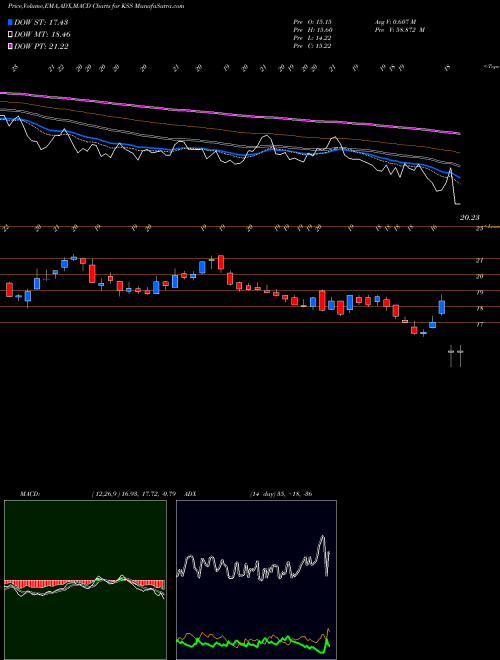The image size is (500, 660).
Task: Click the MACD (12,26,9) values text
Action: click(133, 494)
